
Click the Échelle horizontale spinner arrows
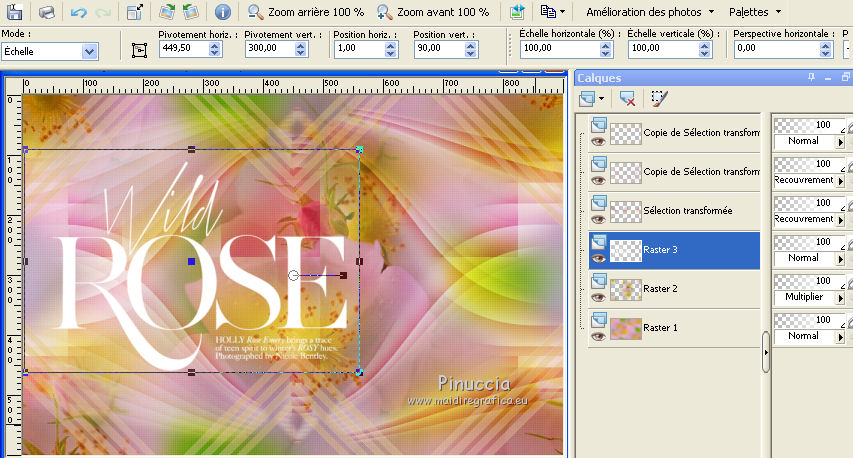point(605,49)
